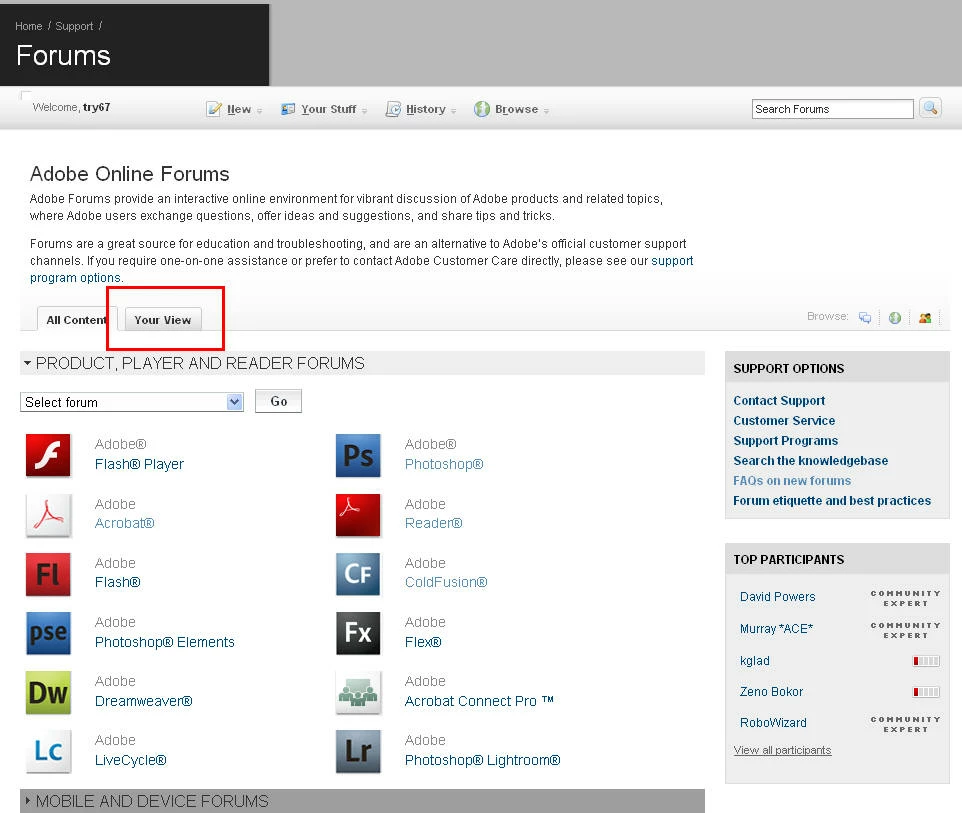The image size is (962, 813).
Task: Open Forum etiquette and best practices link
Action: [832, 501]
